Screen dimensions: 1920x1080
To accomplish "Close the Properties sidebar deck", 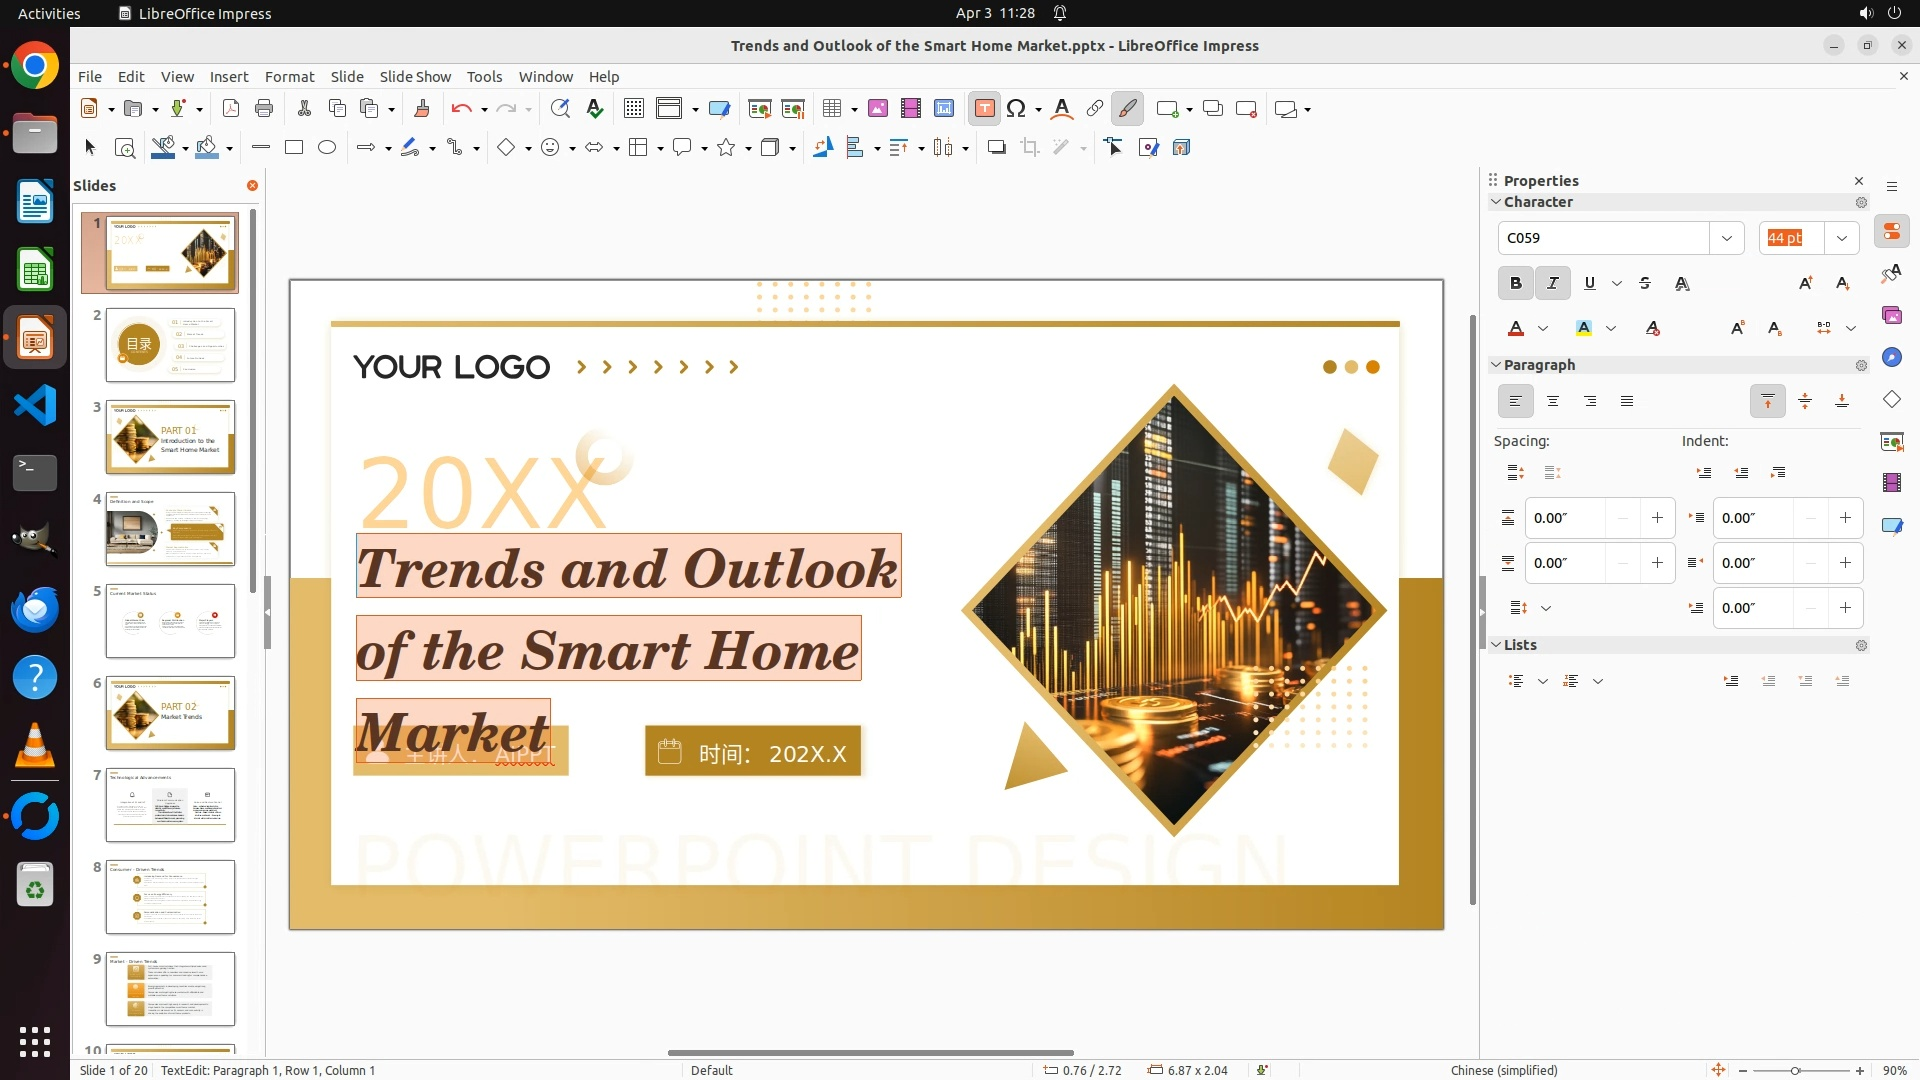I will (1858, 181).
